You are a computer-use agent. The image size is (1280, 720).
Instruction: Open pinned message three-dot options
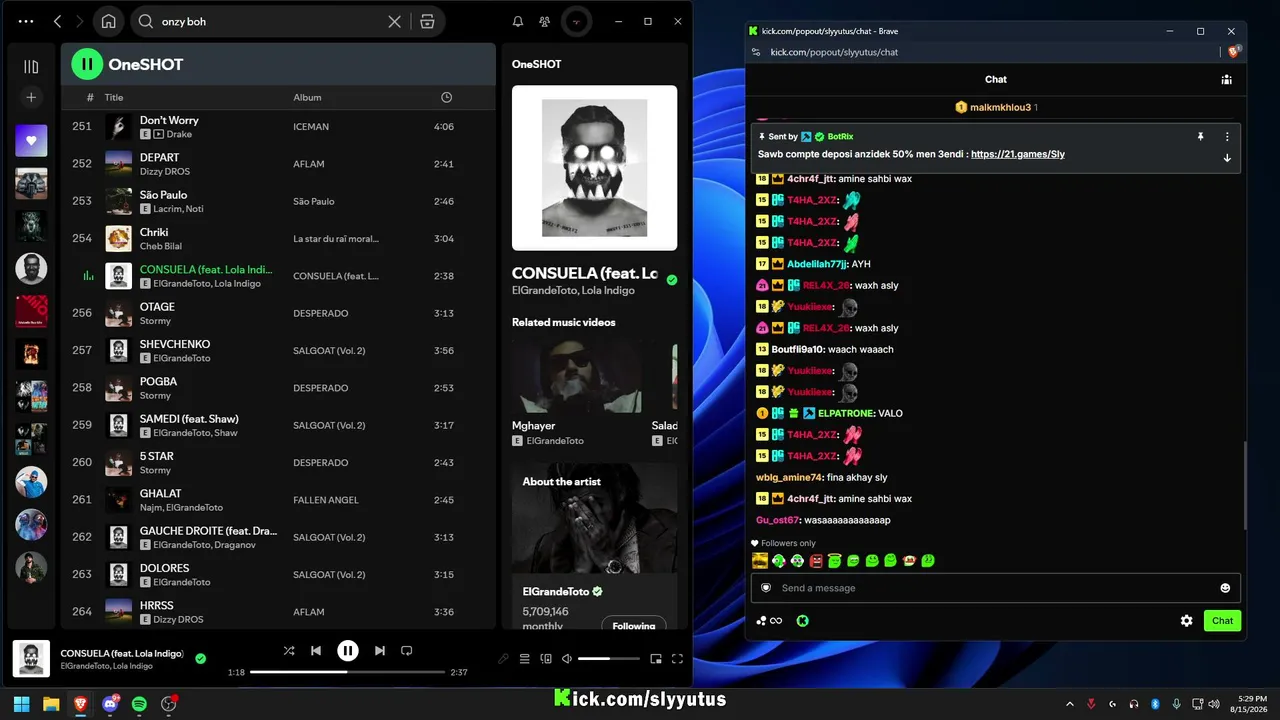coord(1227,136)
